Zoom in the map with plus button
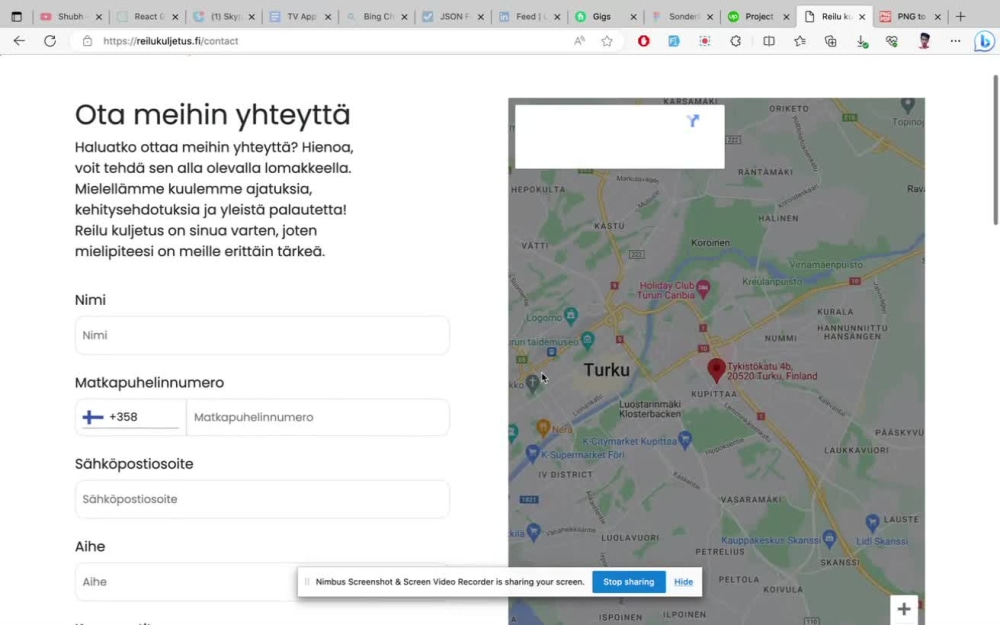The height and width of the screenshot is (625, 1000). (904, 609)
